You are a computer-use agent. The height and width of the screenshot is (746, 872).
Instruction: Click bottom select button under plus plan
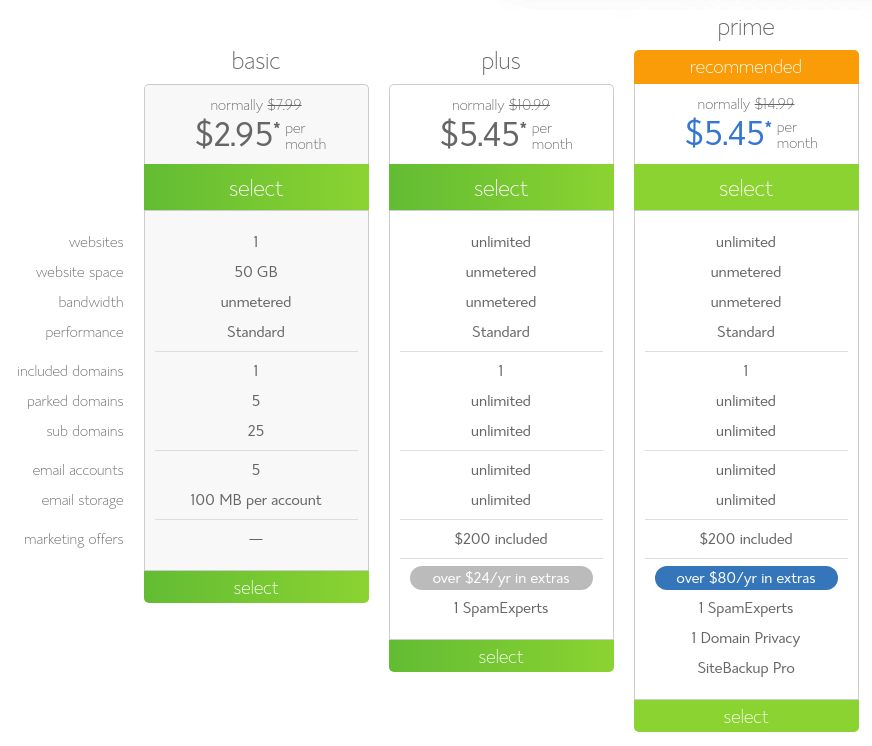501,656
